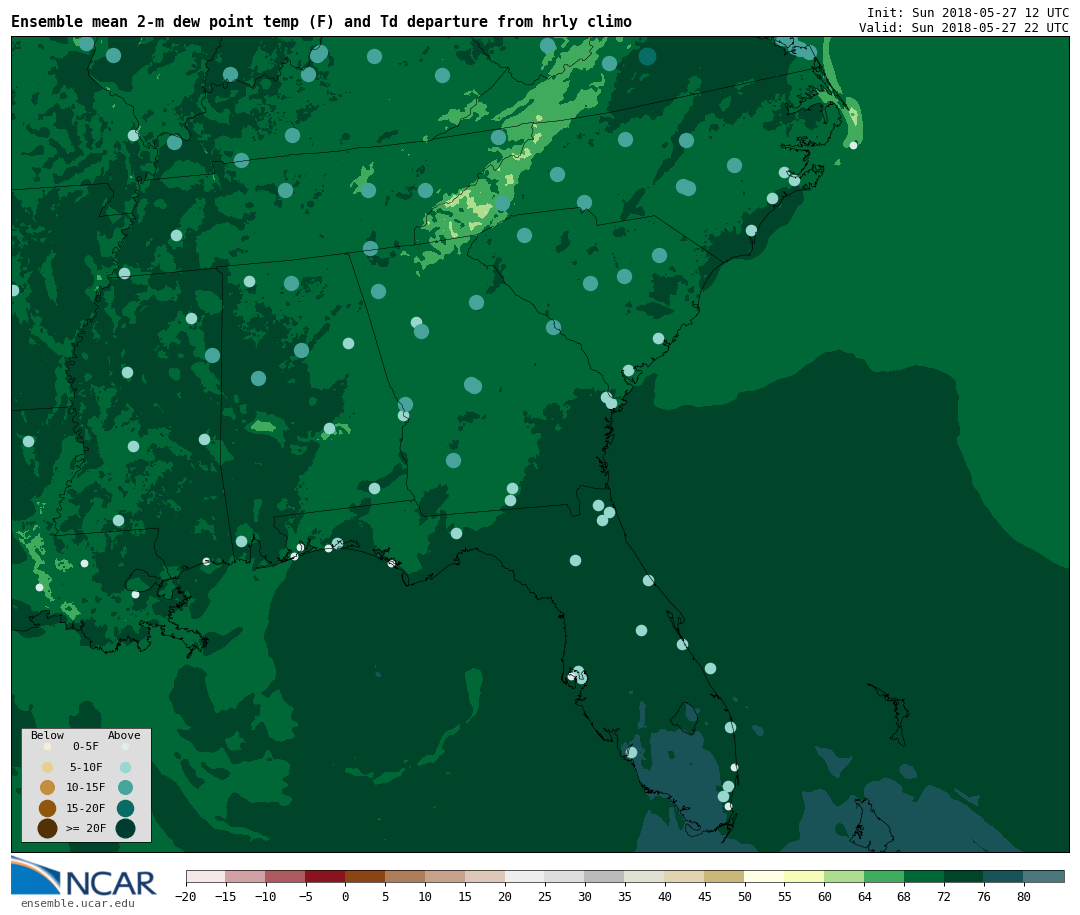Select the >= 20F legend label
Screen dimensions: 1080x915
tap(85, 828)
